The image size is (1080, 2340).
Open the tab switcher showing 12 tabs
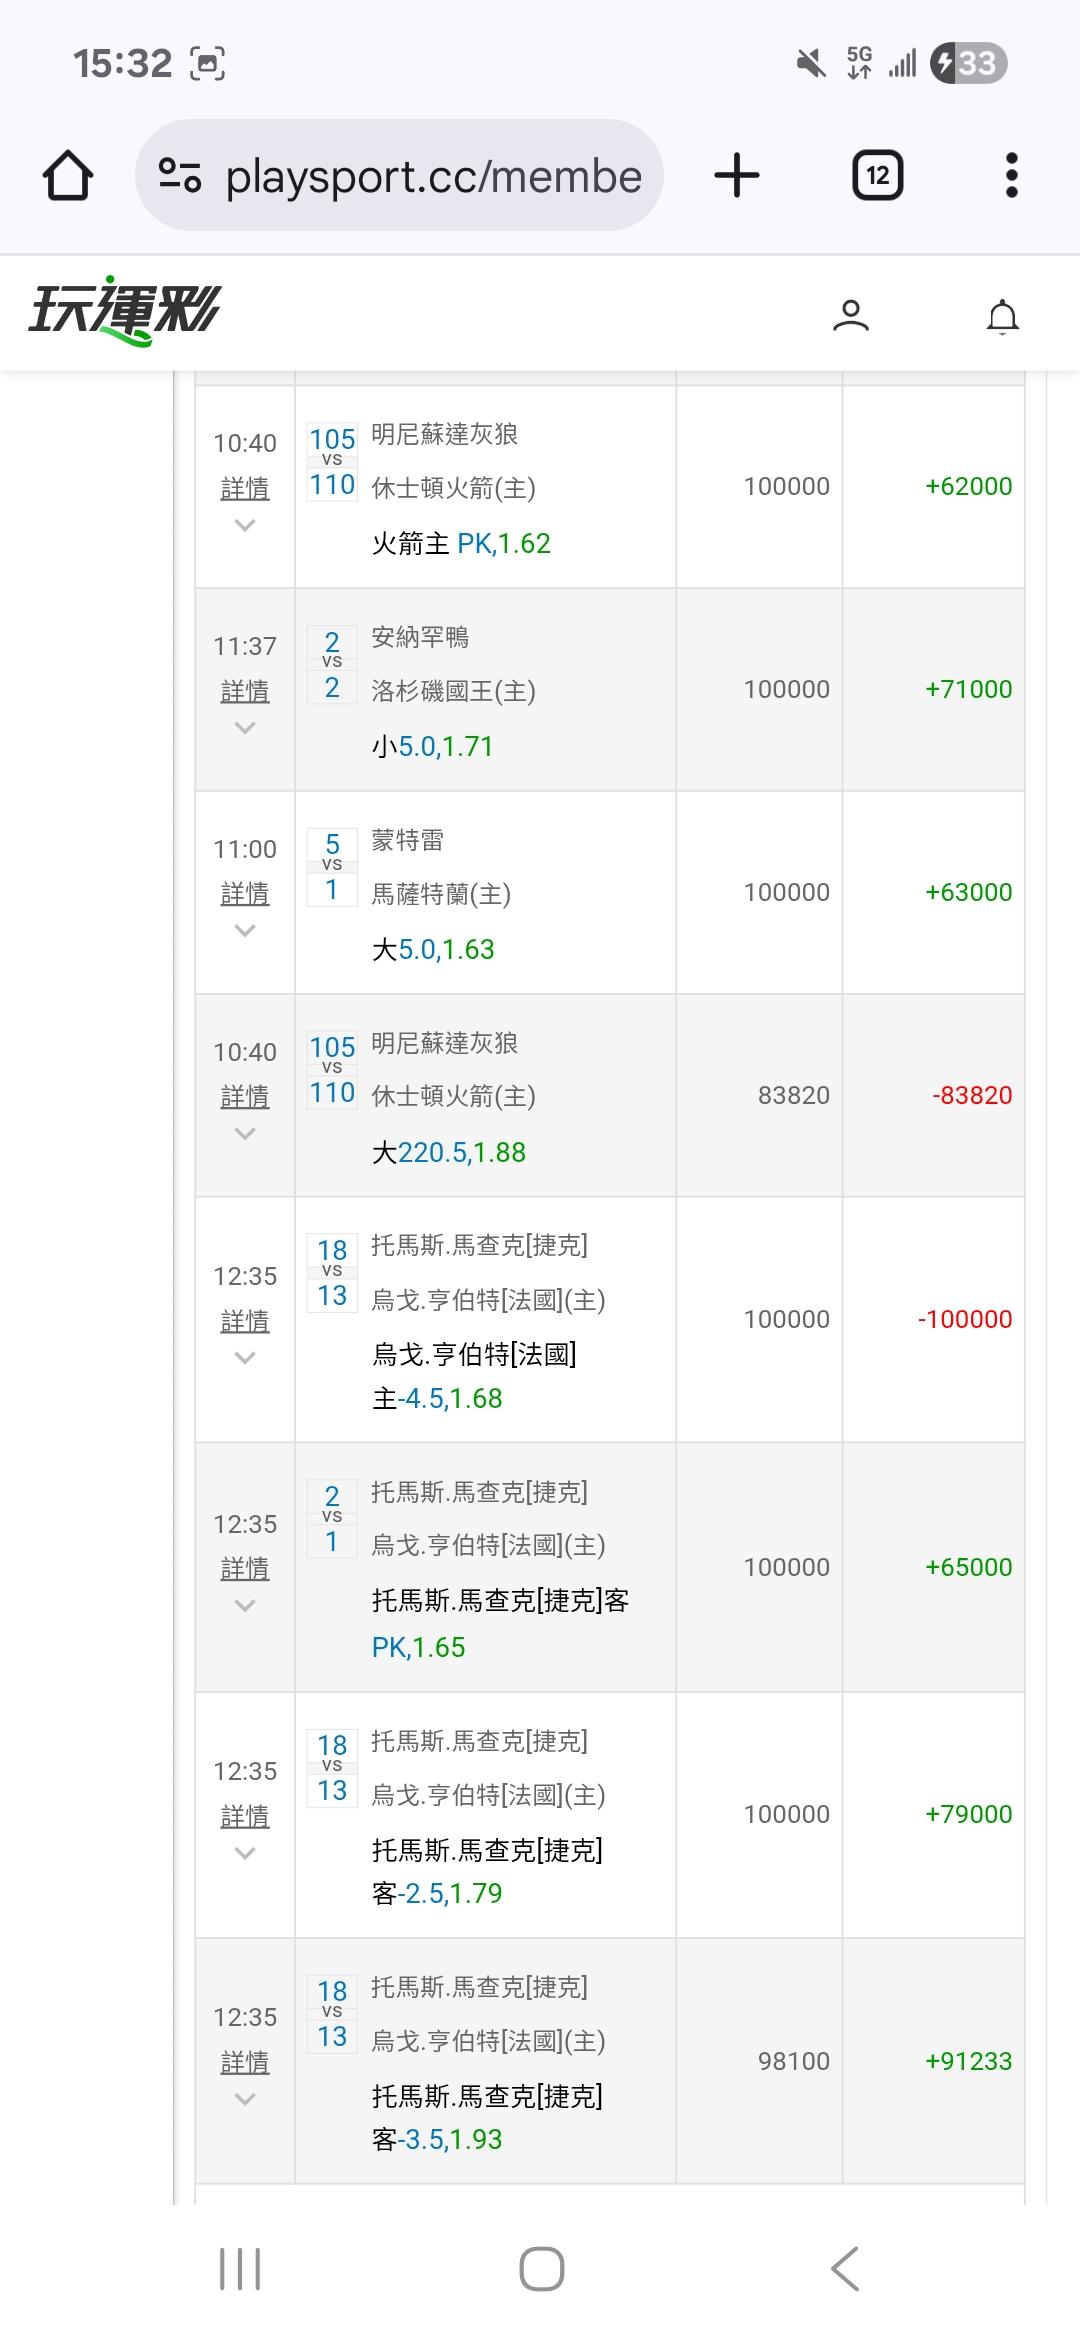tap(877, 176)
